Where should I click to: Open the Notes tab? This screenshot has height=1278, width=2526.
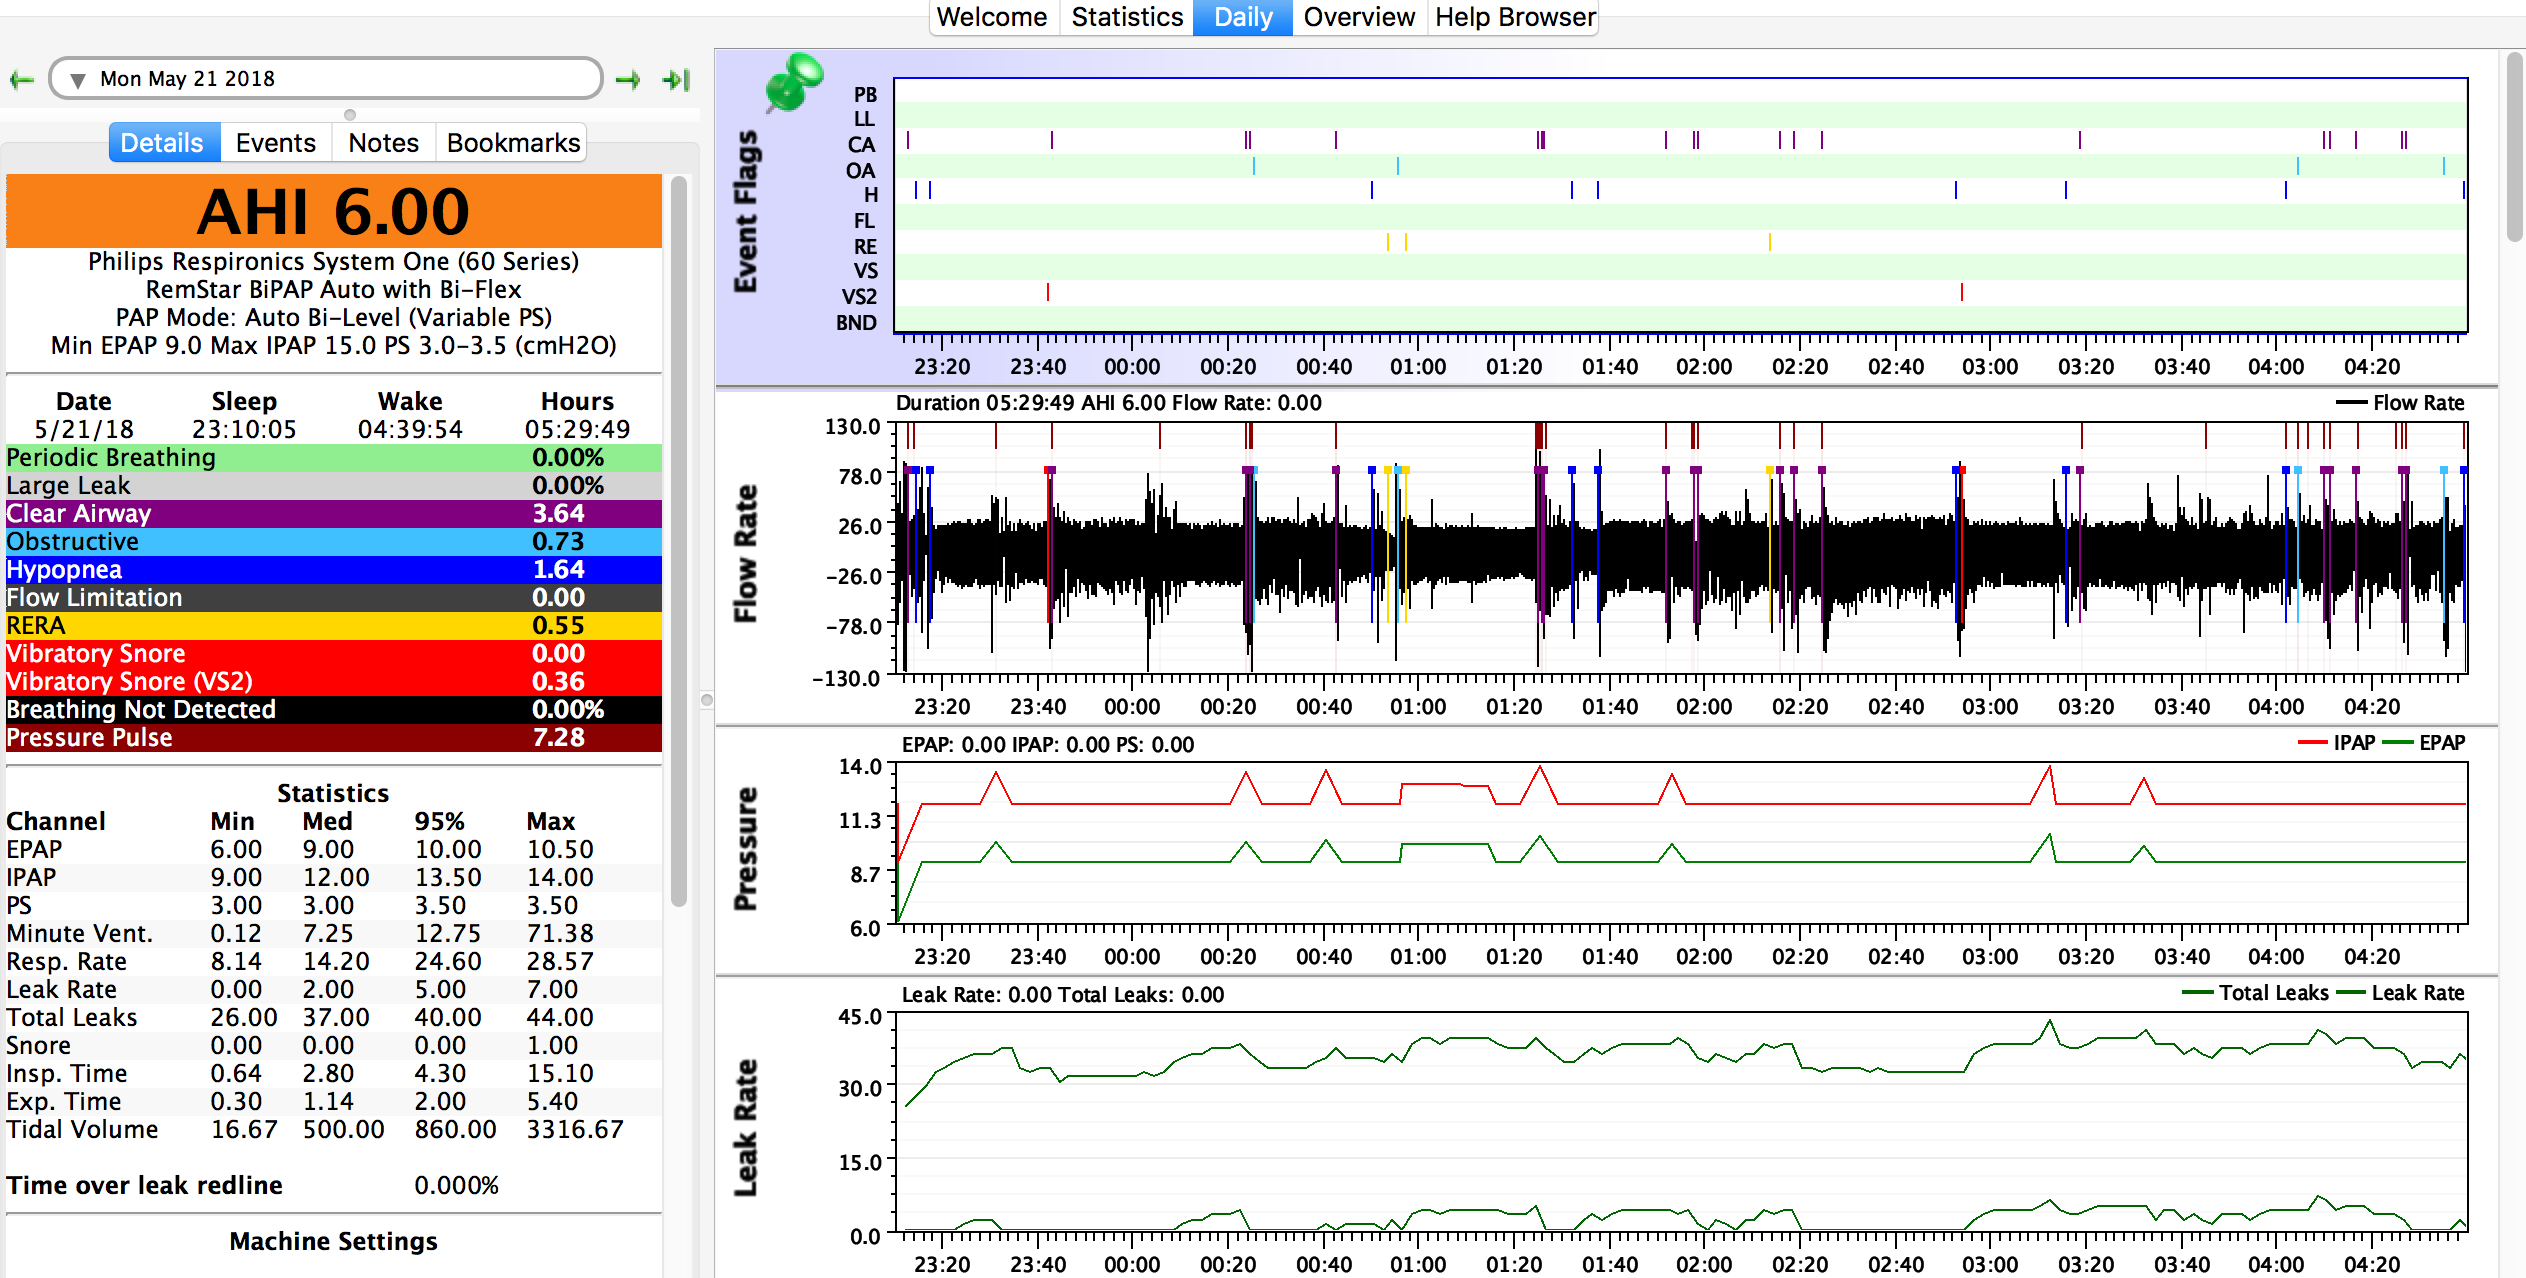pyautogui.click(x=383, y=143)
